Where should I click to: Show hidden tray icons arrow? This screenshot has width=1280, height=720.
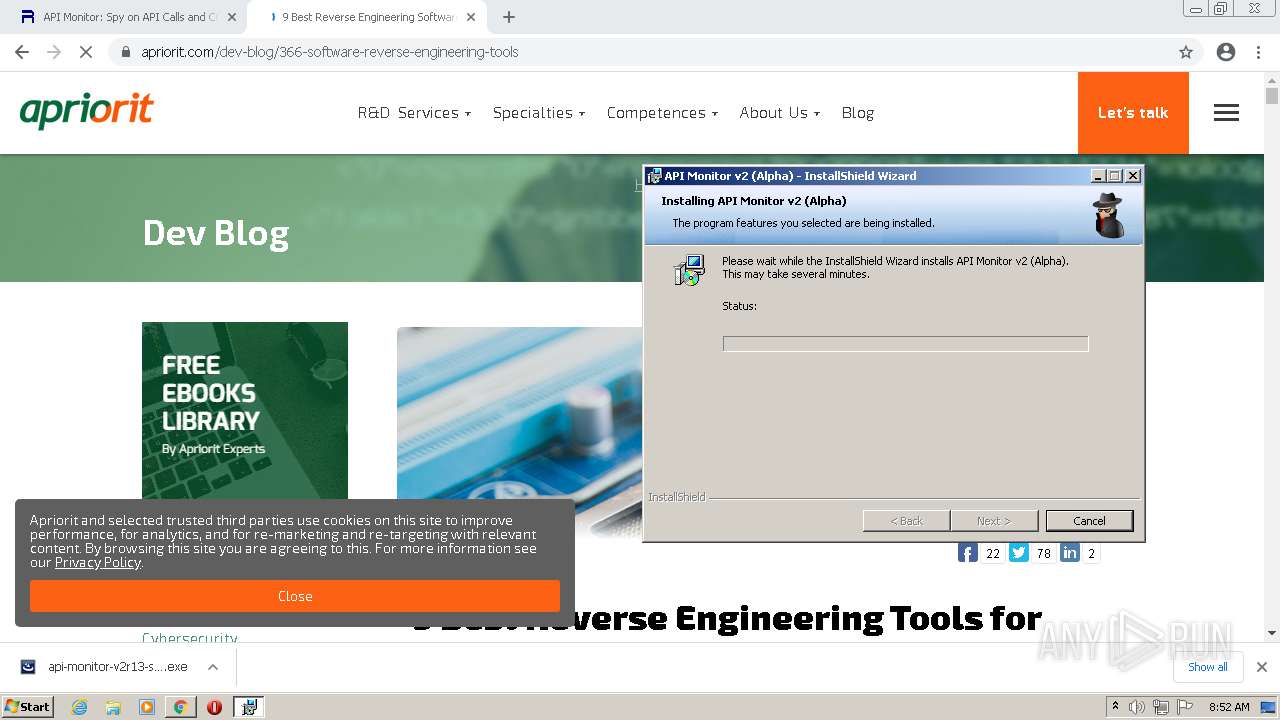(x=1115, y=707)
